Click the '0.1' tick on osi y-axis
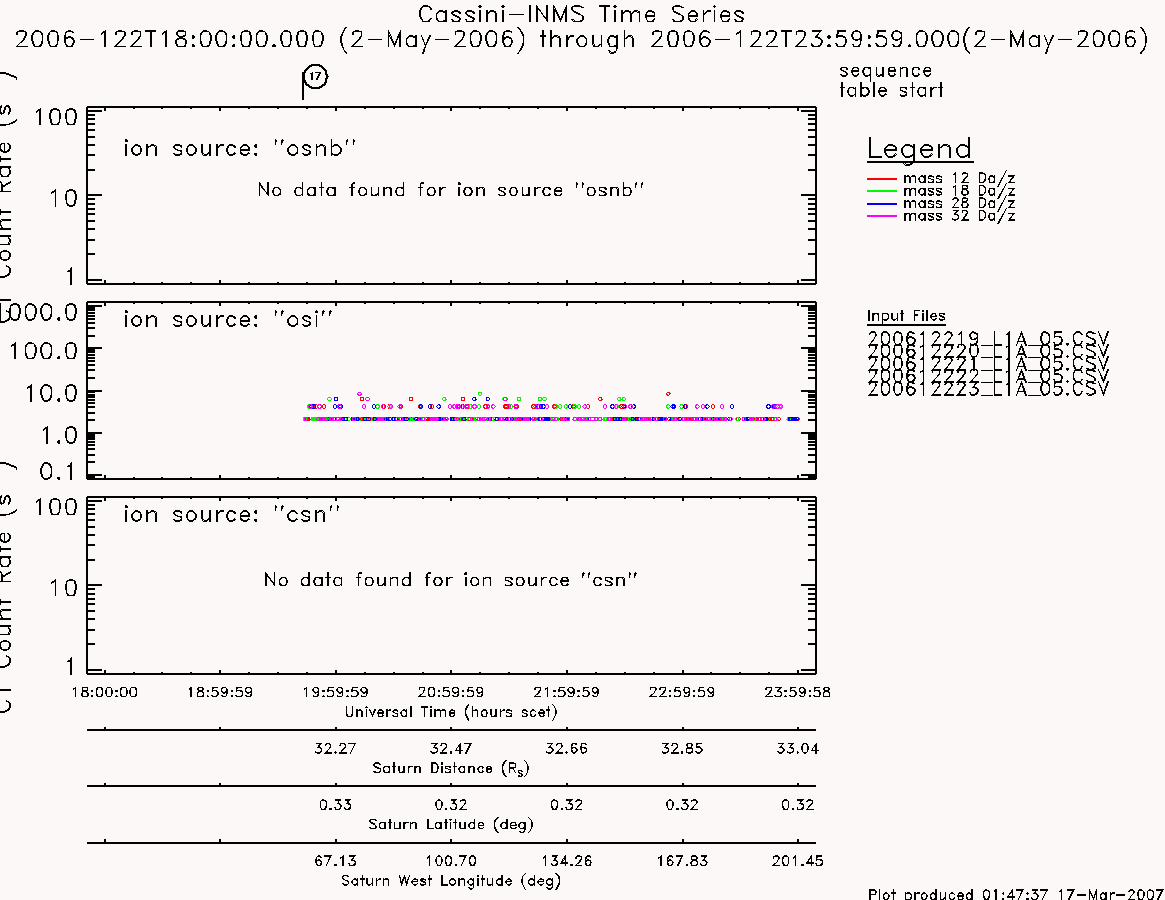 tap(57, 470)
